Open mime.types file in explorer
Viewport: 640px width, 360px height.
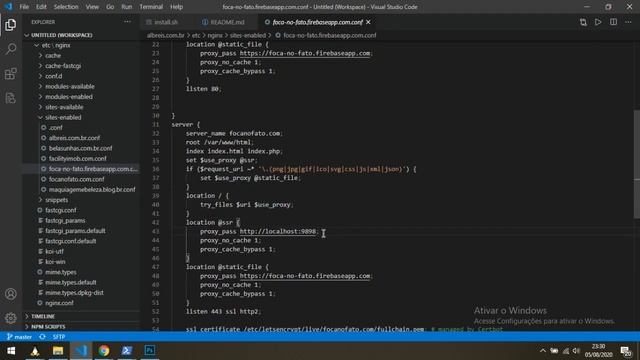[61, 272]
